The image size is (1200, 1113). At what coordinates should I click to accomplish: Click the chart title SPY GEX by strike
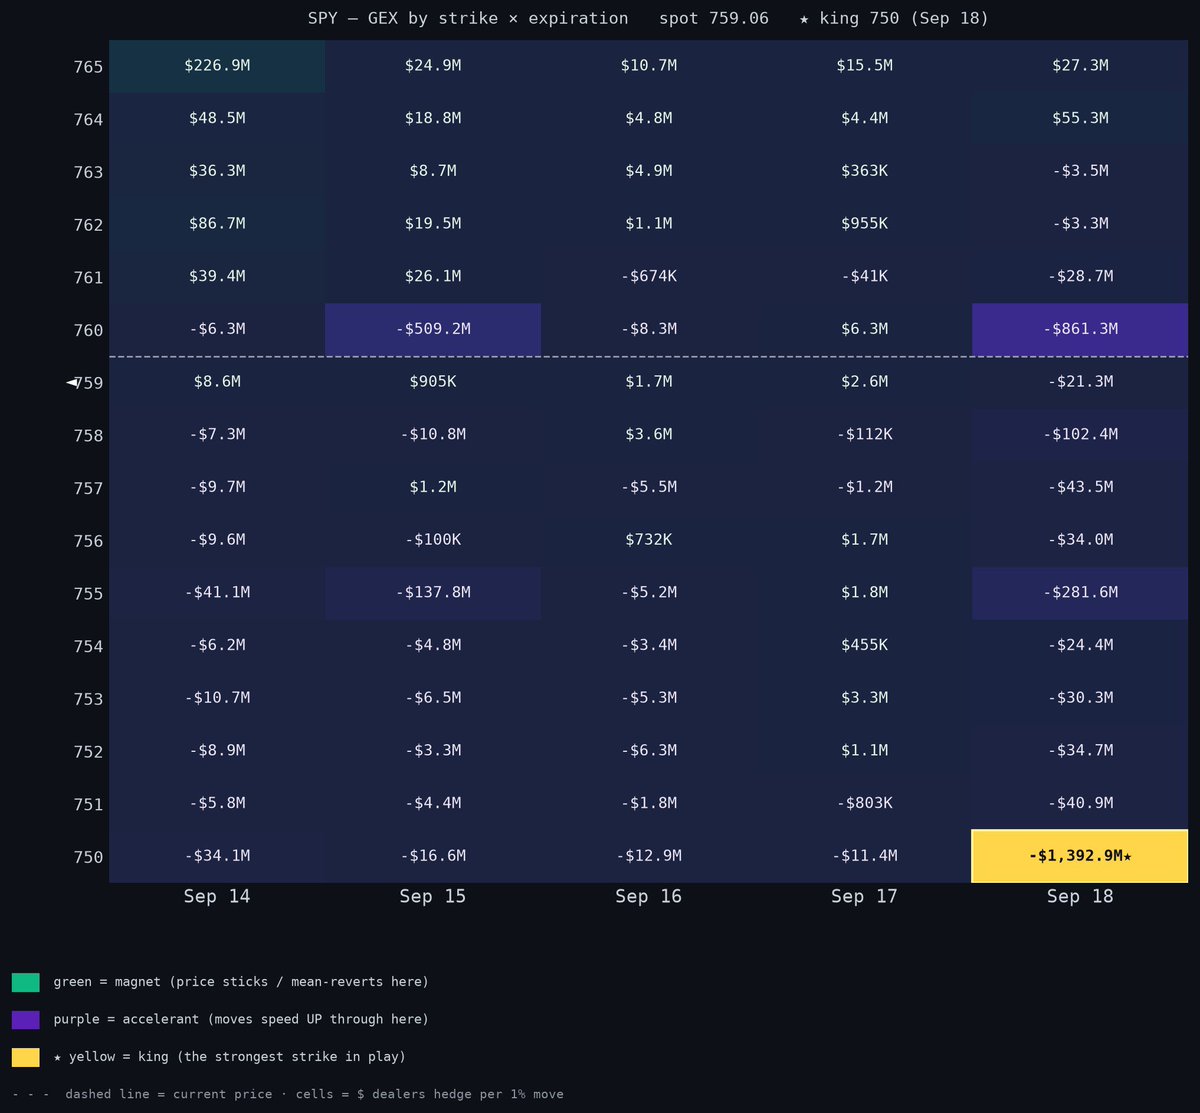click(467, 19)
